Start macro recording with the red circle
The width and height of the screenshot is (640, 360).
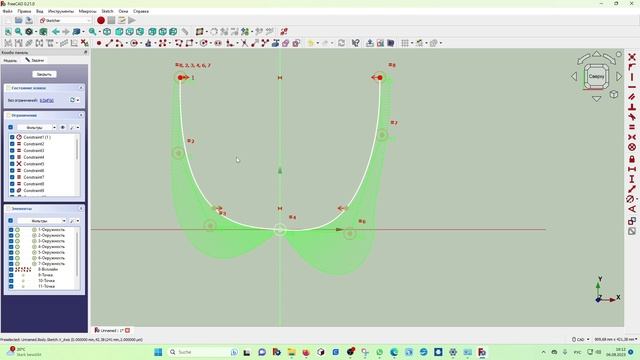[x=101, y=20]
